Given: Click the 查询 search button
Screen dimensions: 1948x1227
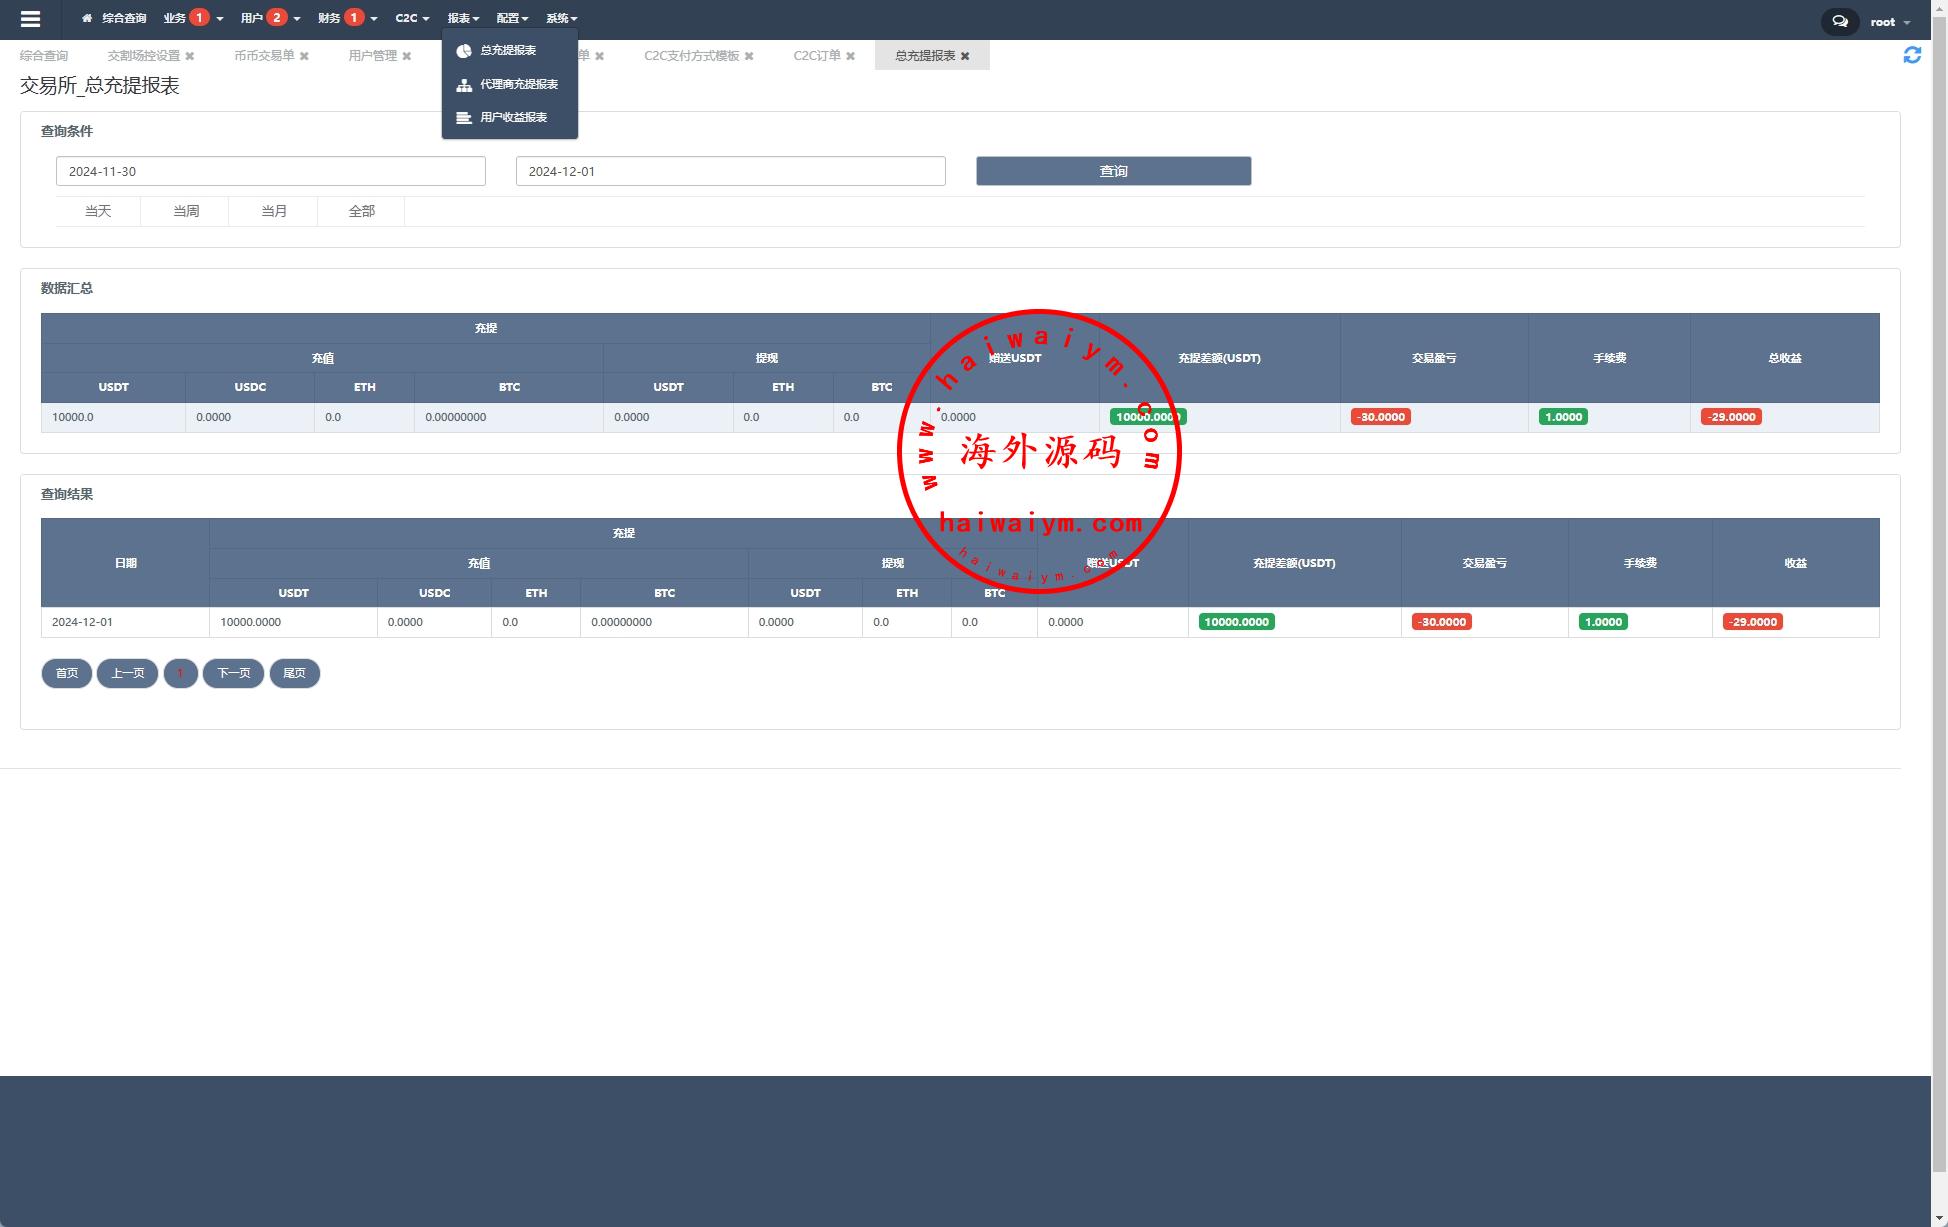Looking at the screenshot, I should coord(1113,171).
